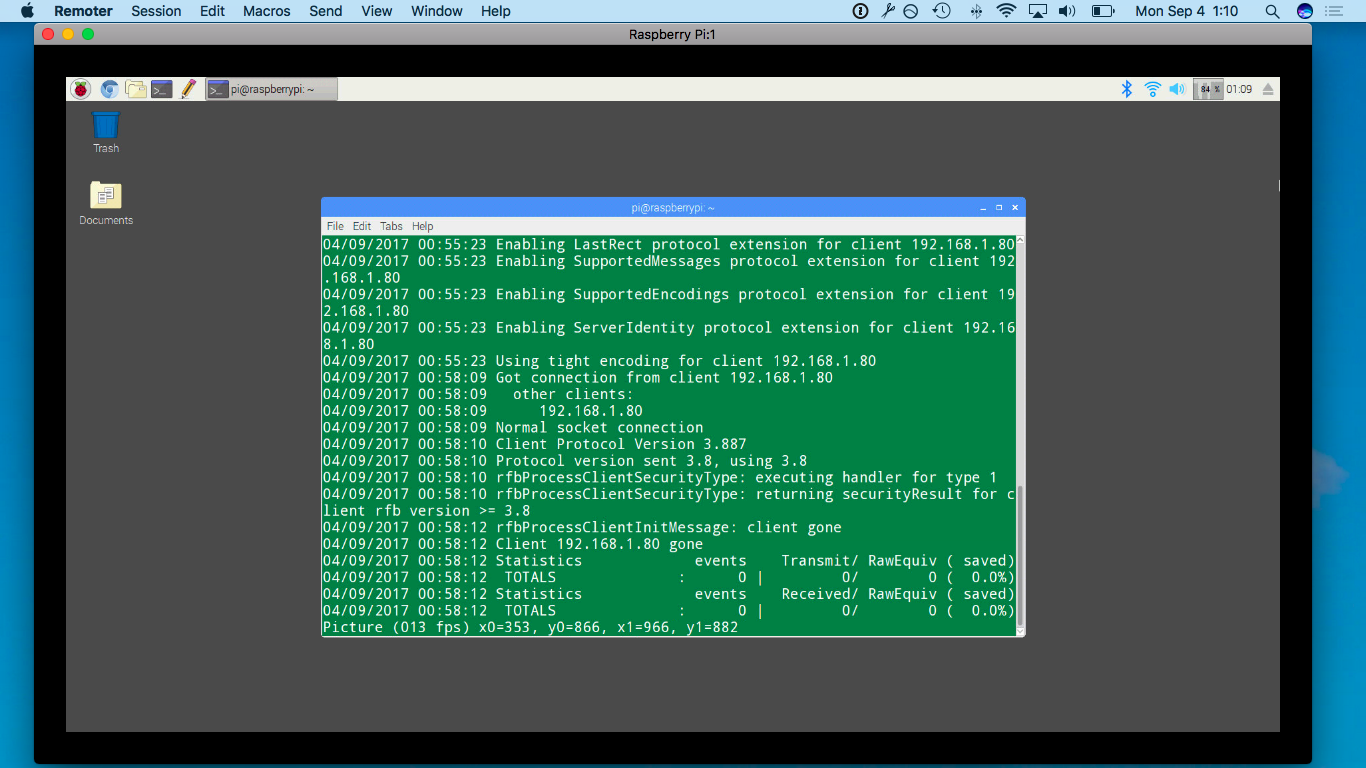The width and height of the screenshot is (1366, 768).
Task: Click the 'Client 192.168.1.80 gone' log line
Action: tap(513, 544)
